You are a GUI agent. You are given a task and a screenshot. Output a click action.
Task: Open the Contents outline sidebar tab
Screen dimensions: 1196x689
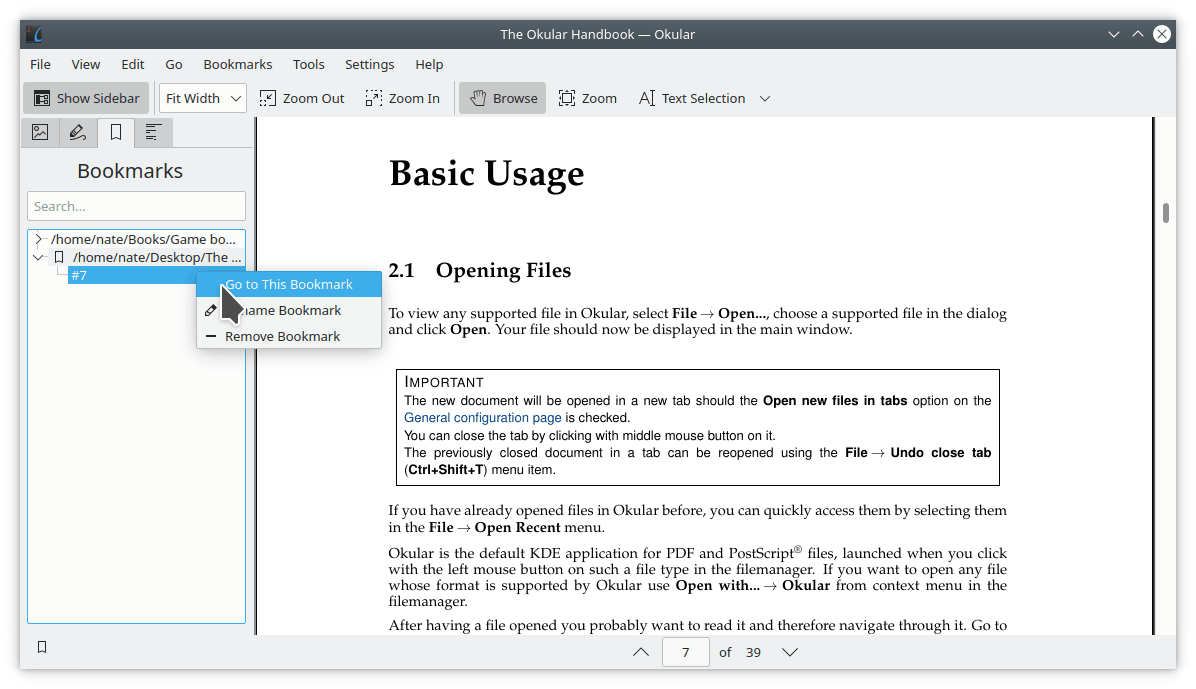[153, 132]
